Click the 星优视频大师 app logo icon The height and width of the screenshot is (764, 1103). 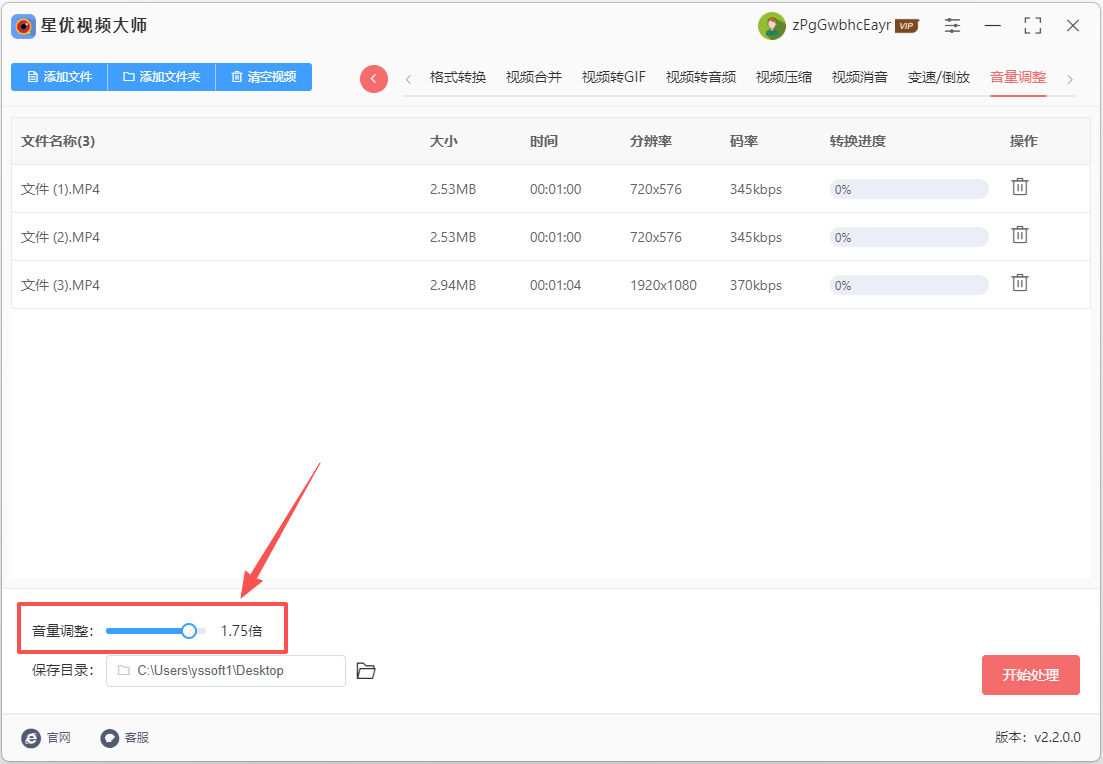pyautogui.click(x=23, y=26)
